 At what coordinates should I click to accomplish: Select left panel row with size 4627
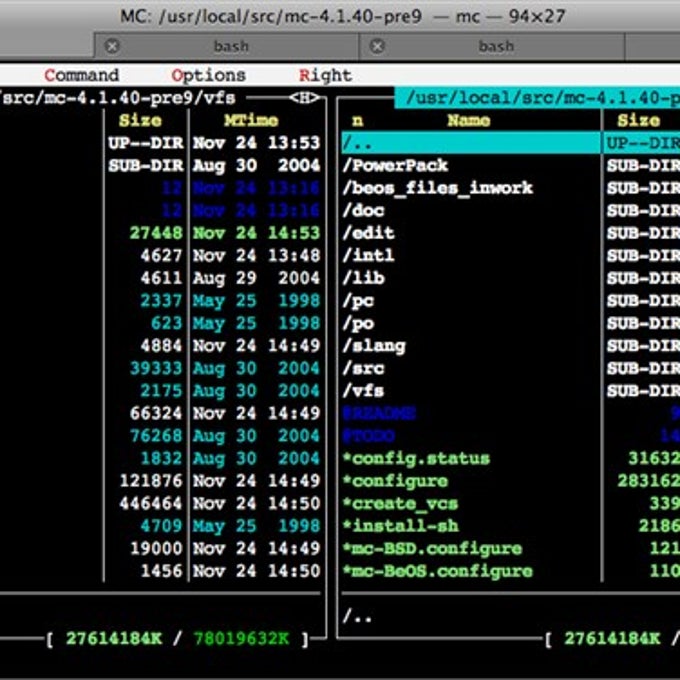160,256
